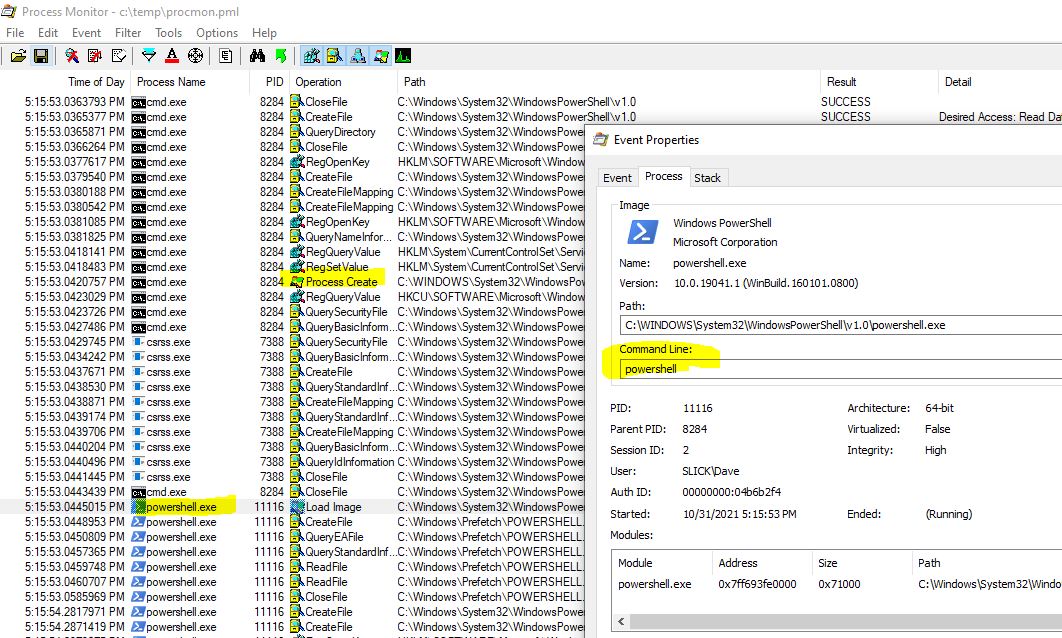This screenshot has width=1062, height=638.
Task: Open the Process Tree toolbar icon
Action: tap(226, 56)
